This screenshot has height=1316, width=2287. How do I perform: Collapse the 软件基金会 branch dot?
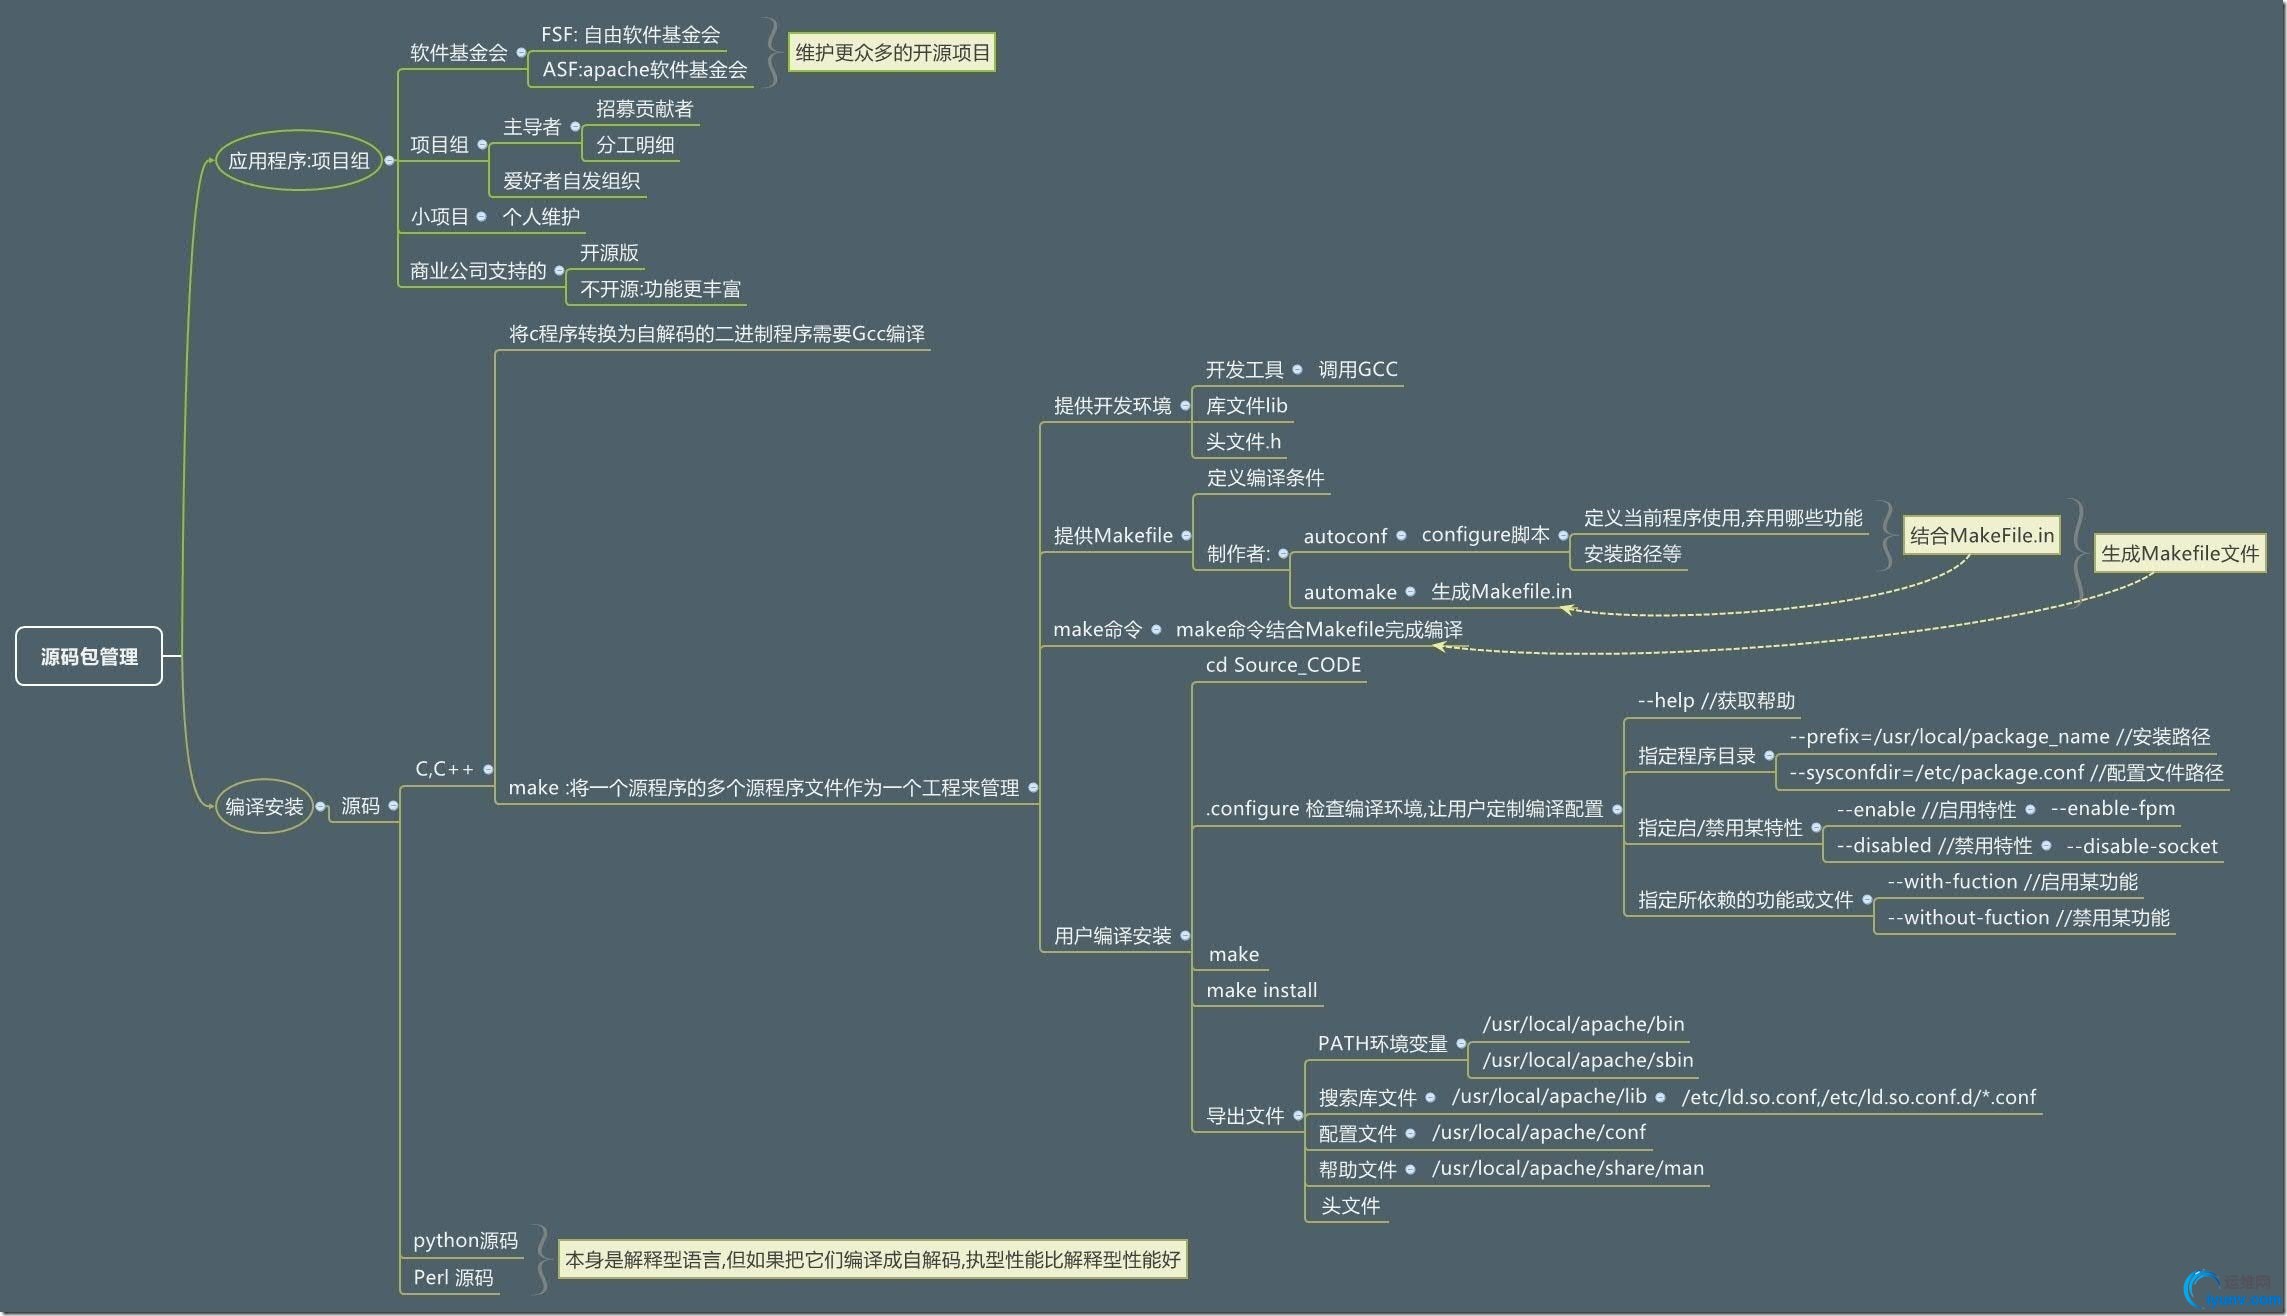521,53
